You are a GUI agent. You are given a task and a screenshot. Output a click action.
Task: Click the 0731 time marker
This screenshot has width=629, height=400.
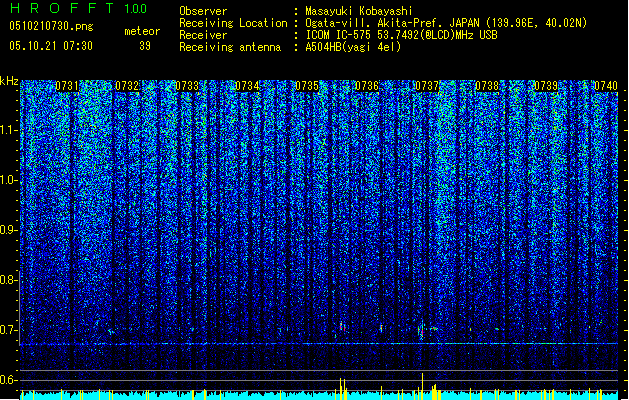pos(67,86)
